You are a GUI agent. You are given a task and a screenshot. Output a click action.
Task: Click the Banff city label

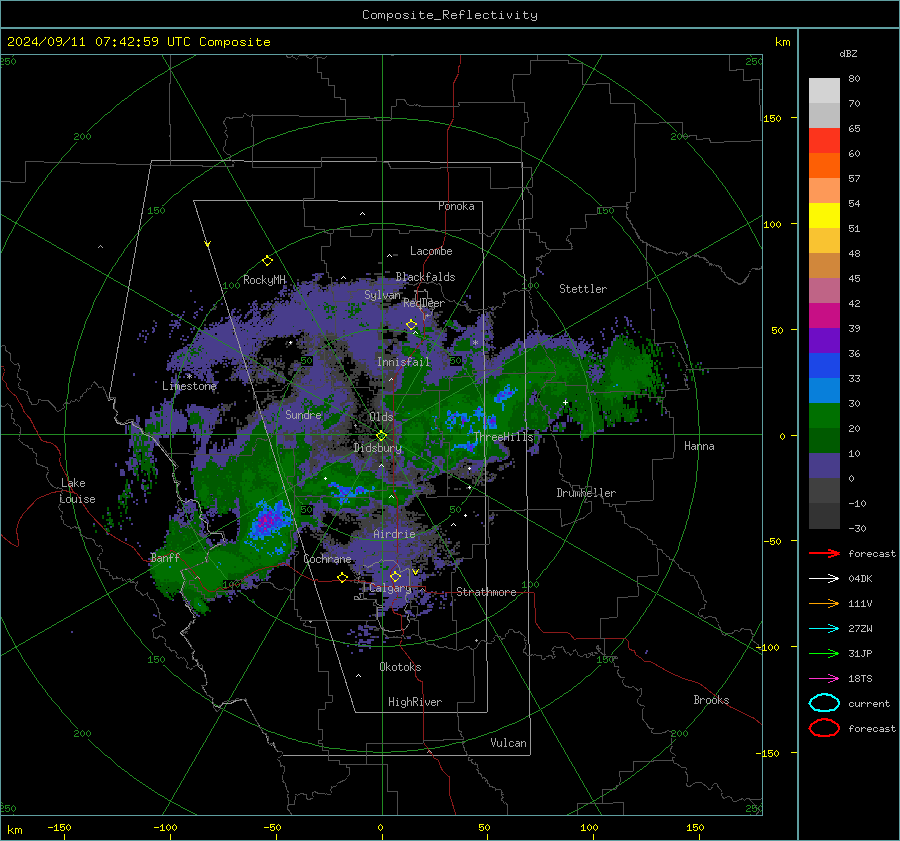coord(165,557)
